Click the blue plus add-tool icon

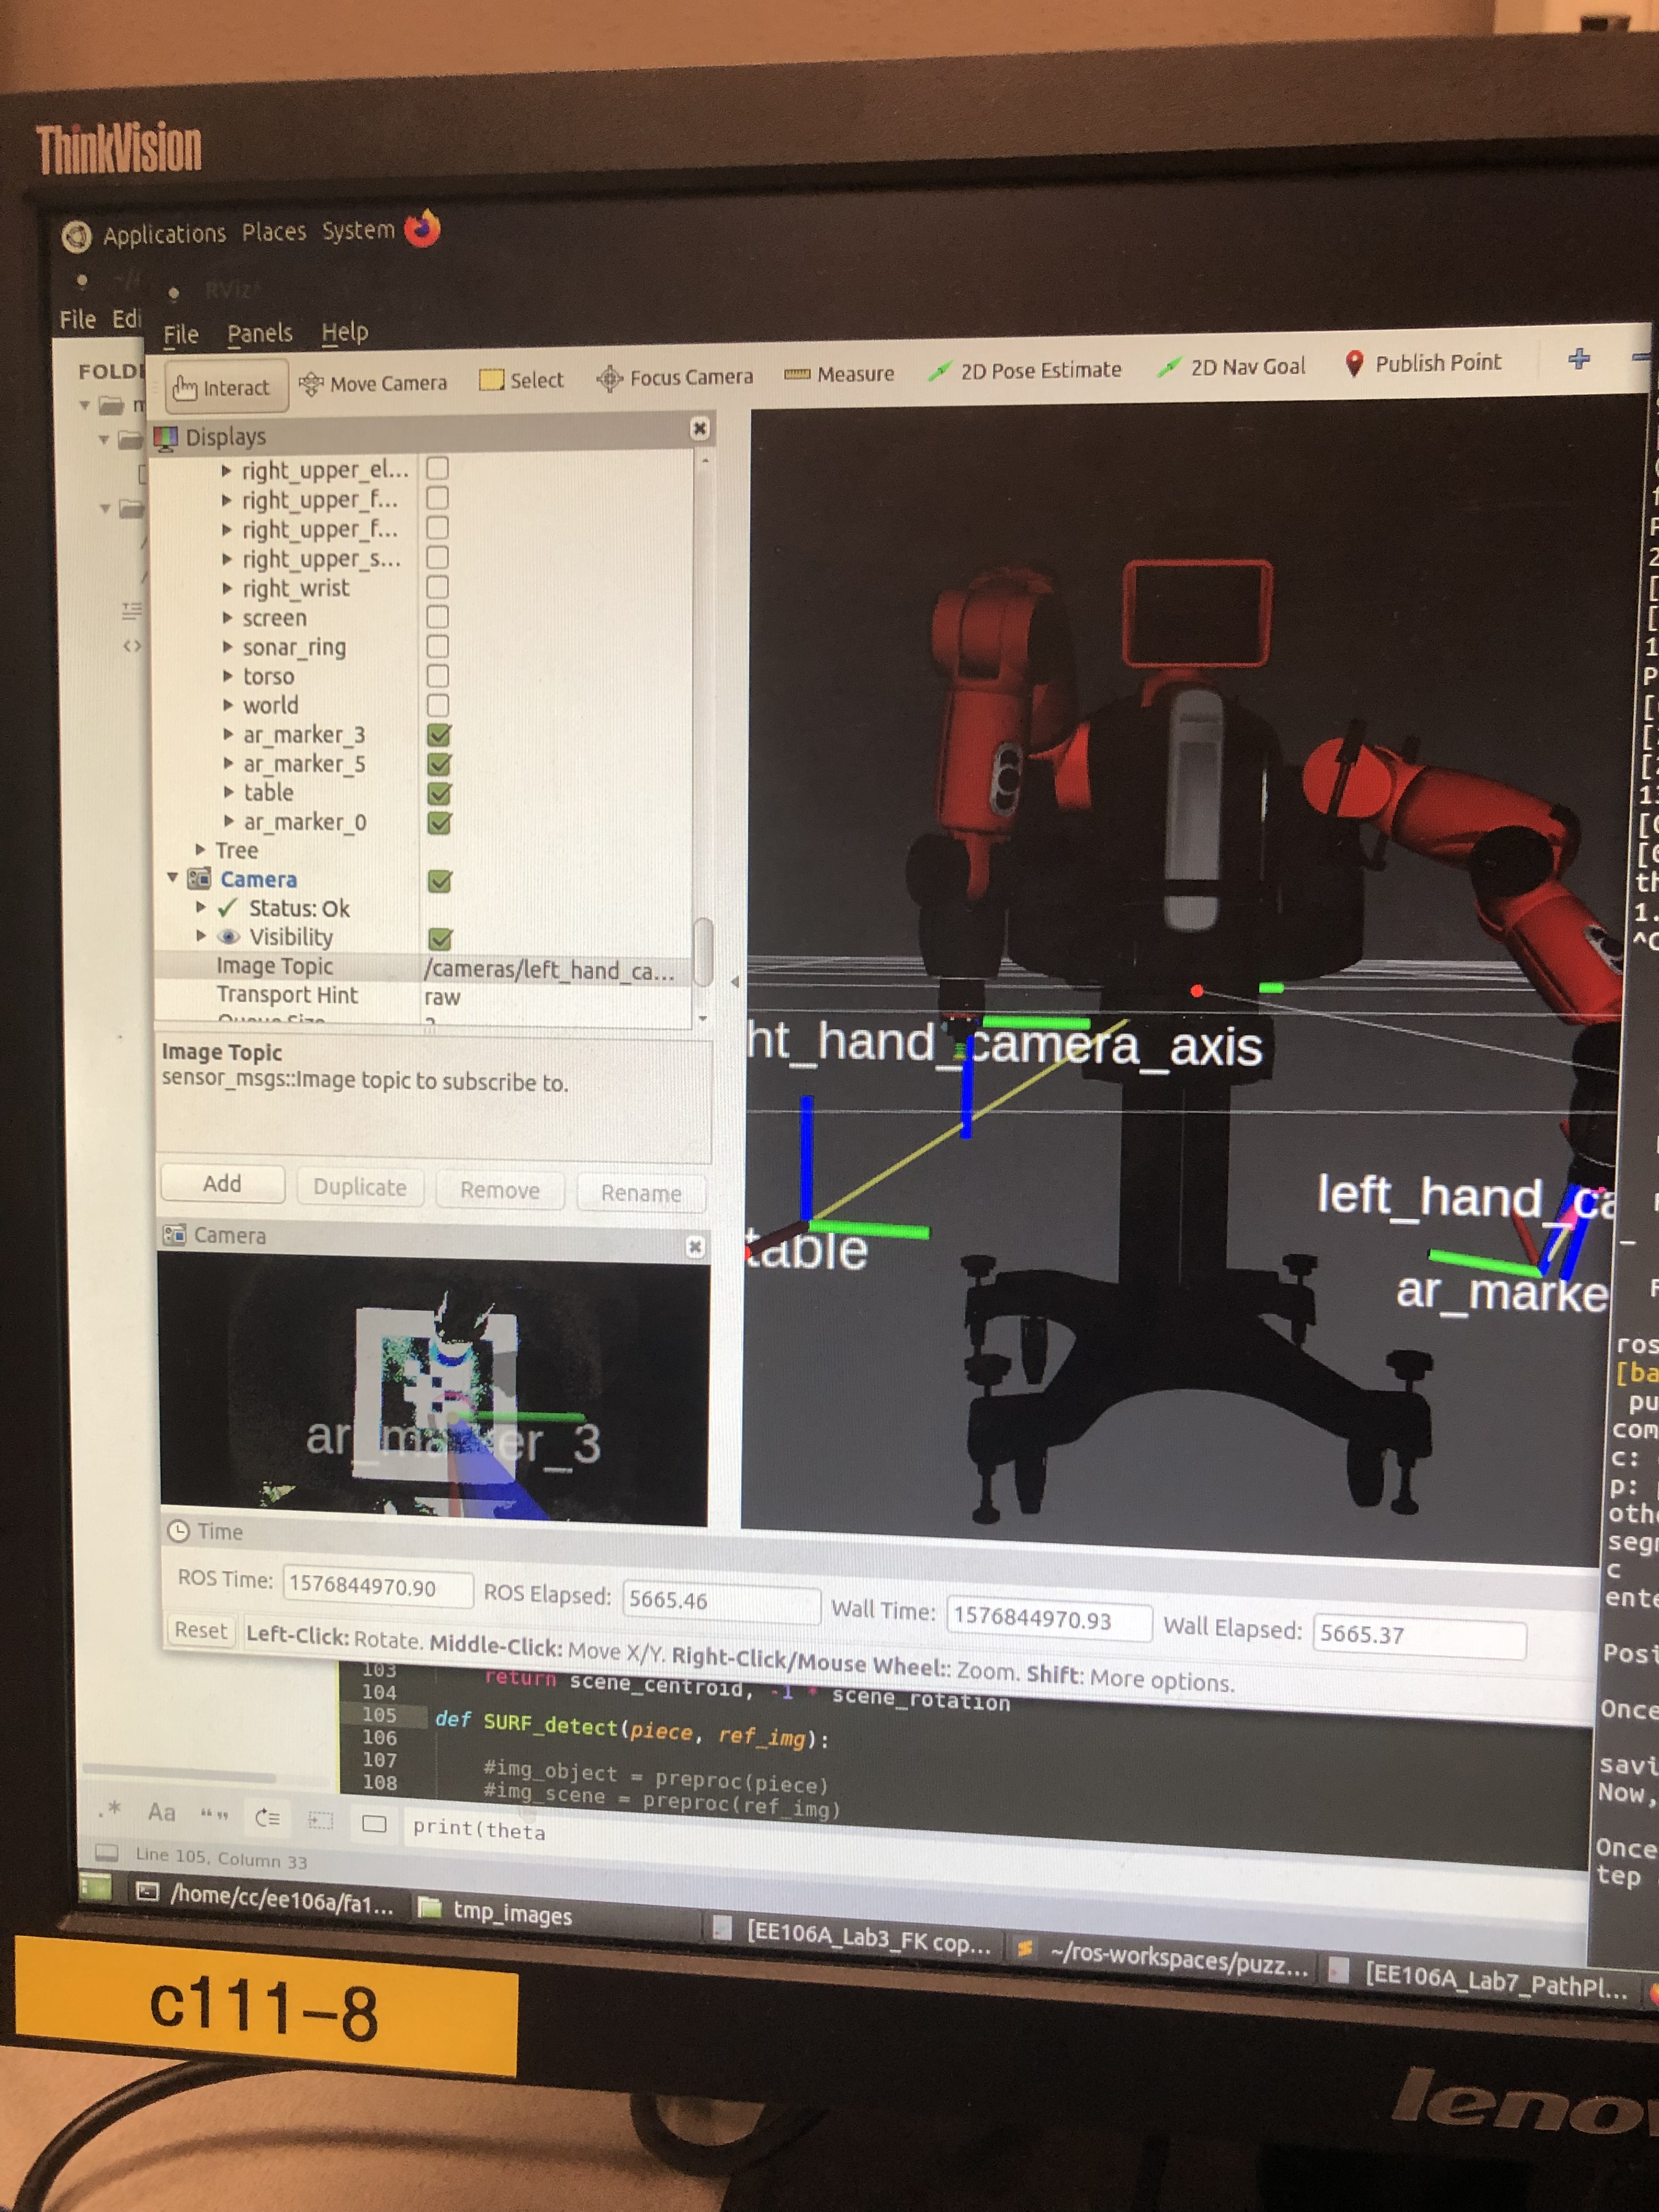click(x=1579, y=359)
